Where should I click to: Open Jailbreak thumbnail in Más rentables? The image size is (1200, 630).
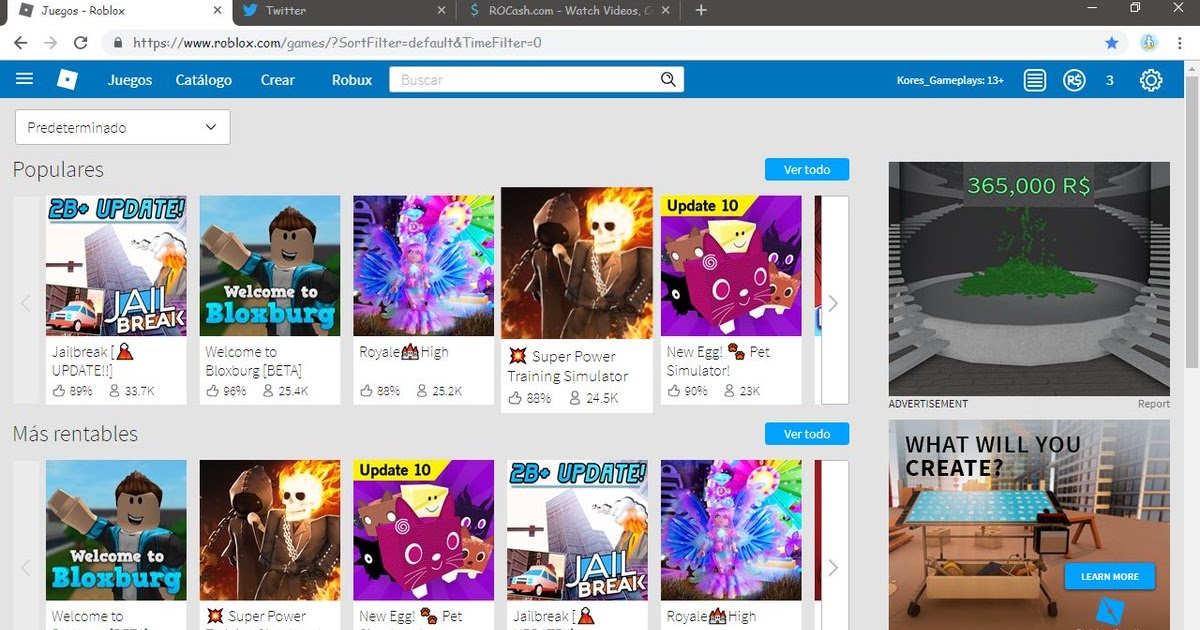click(x=577, y=530)
